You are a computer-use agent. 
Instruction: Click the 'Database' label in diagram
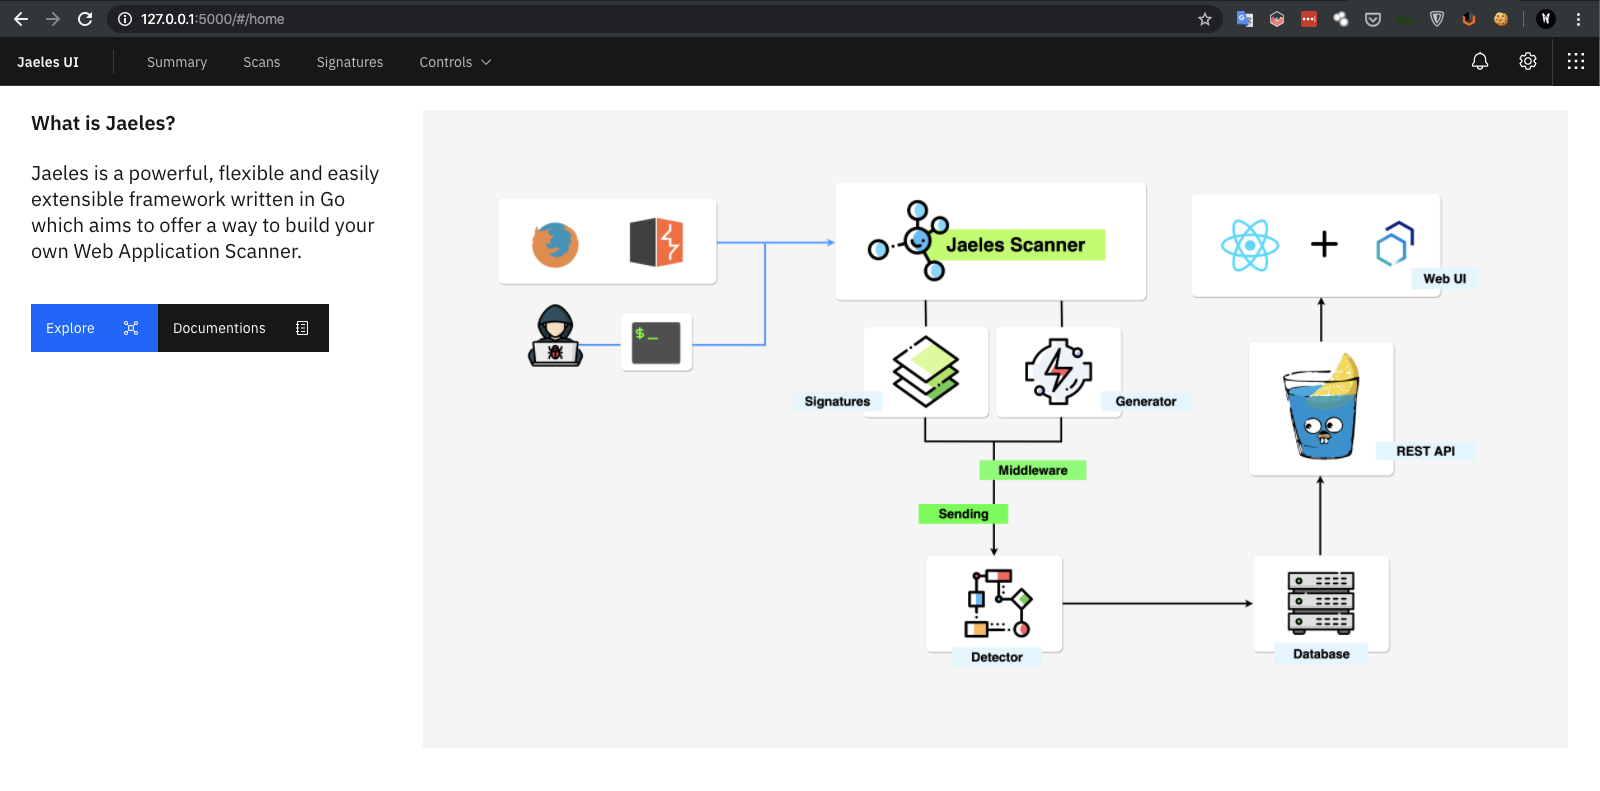(x=1321, y=654)
